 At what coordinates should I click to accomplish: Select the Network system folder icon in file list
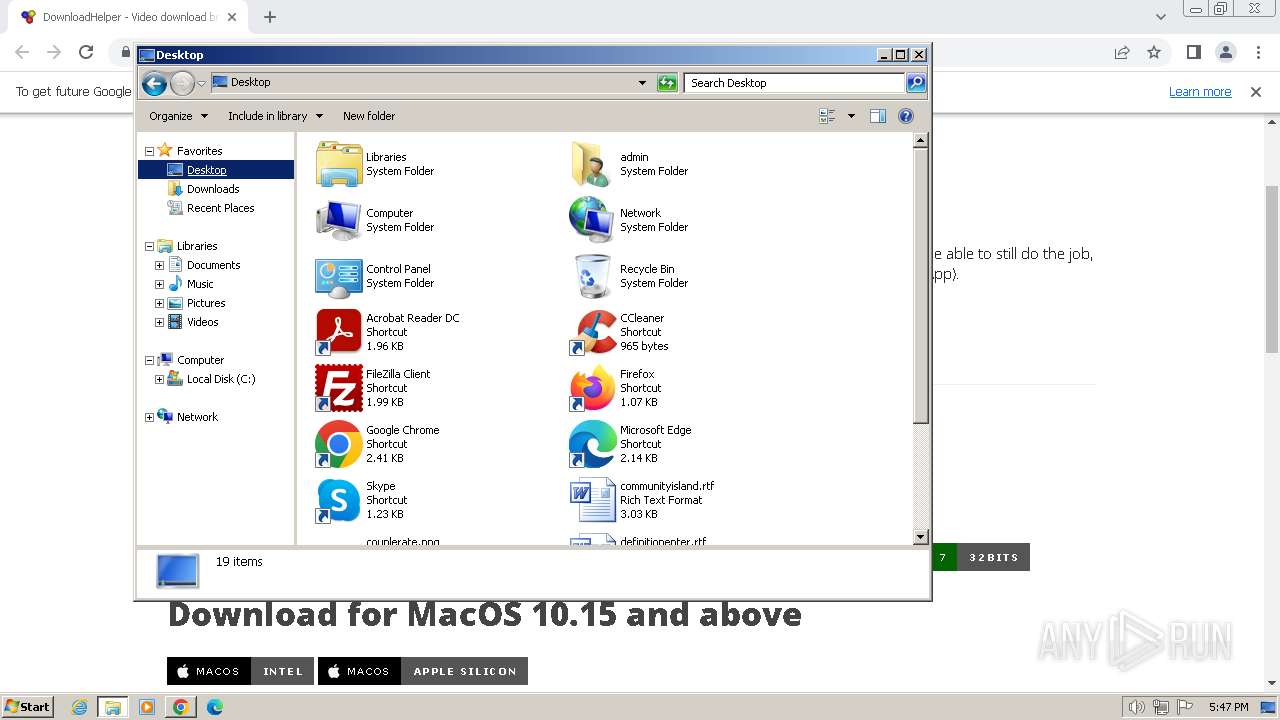click(x=592, y=220)
